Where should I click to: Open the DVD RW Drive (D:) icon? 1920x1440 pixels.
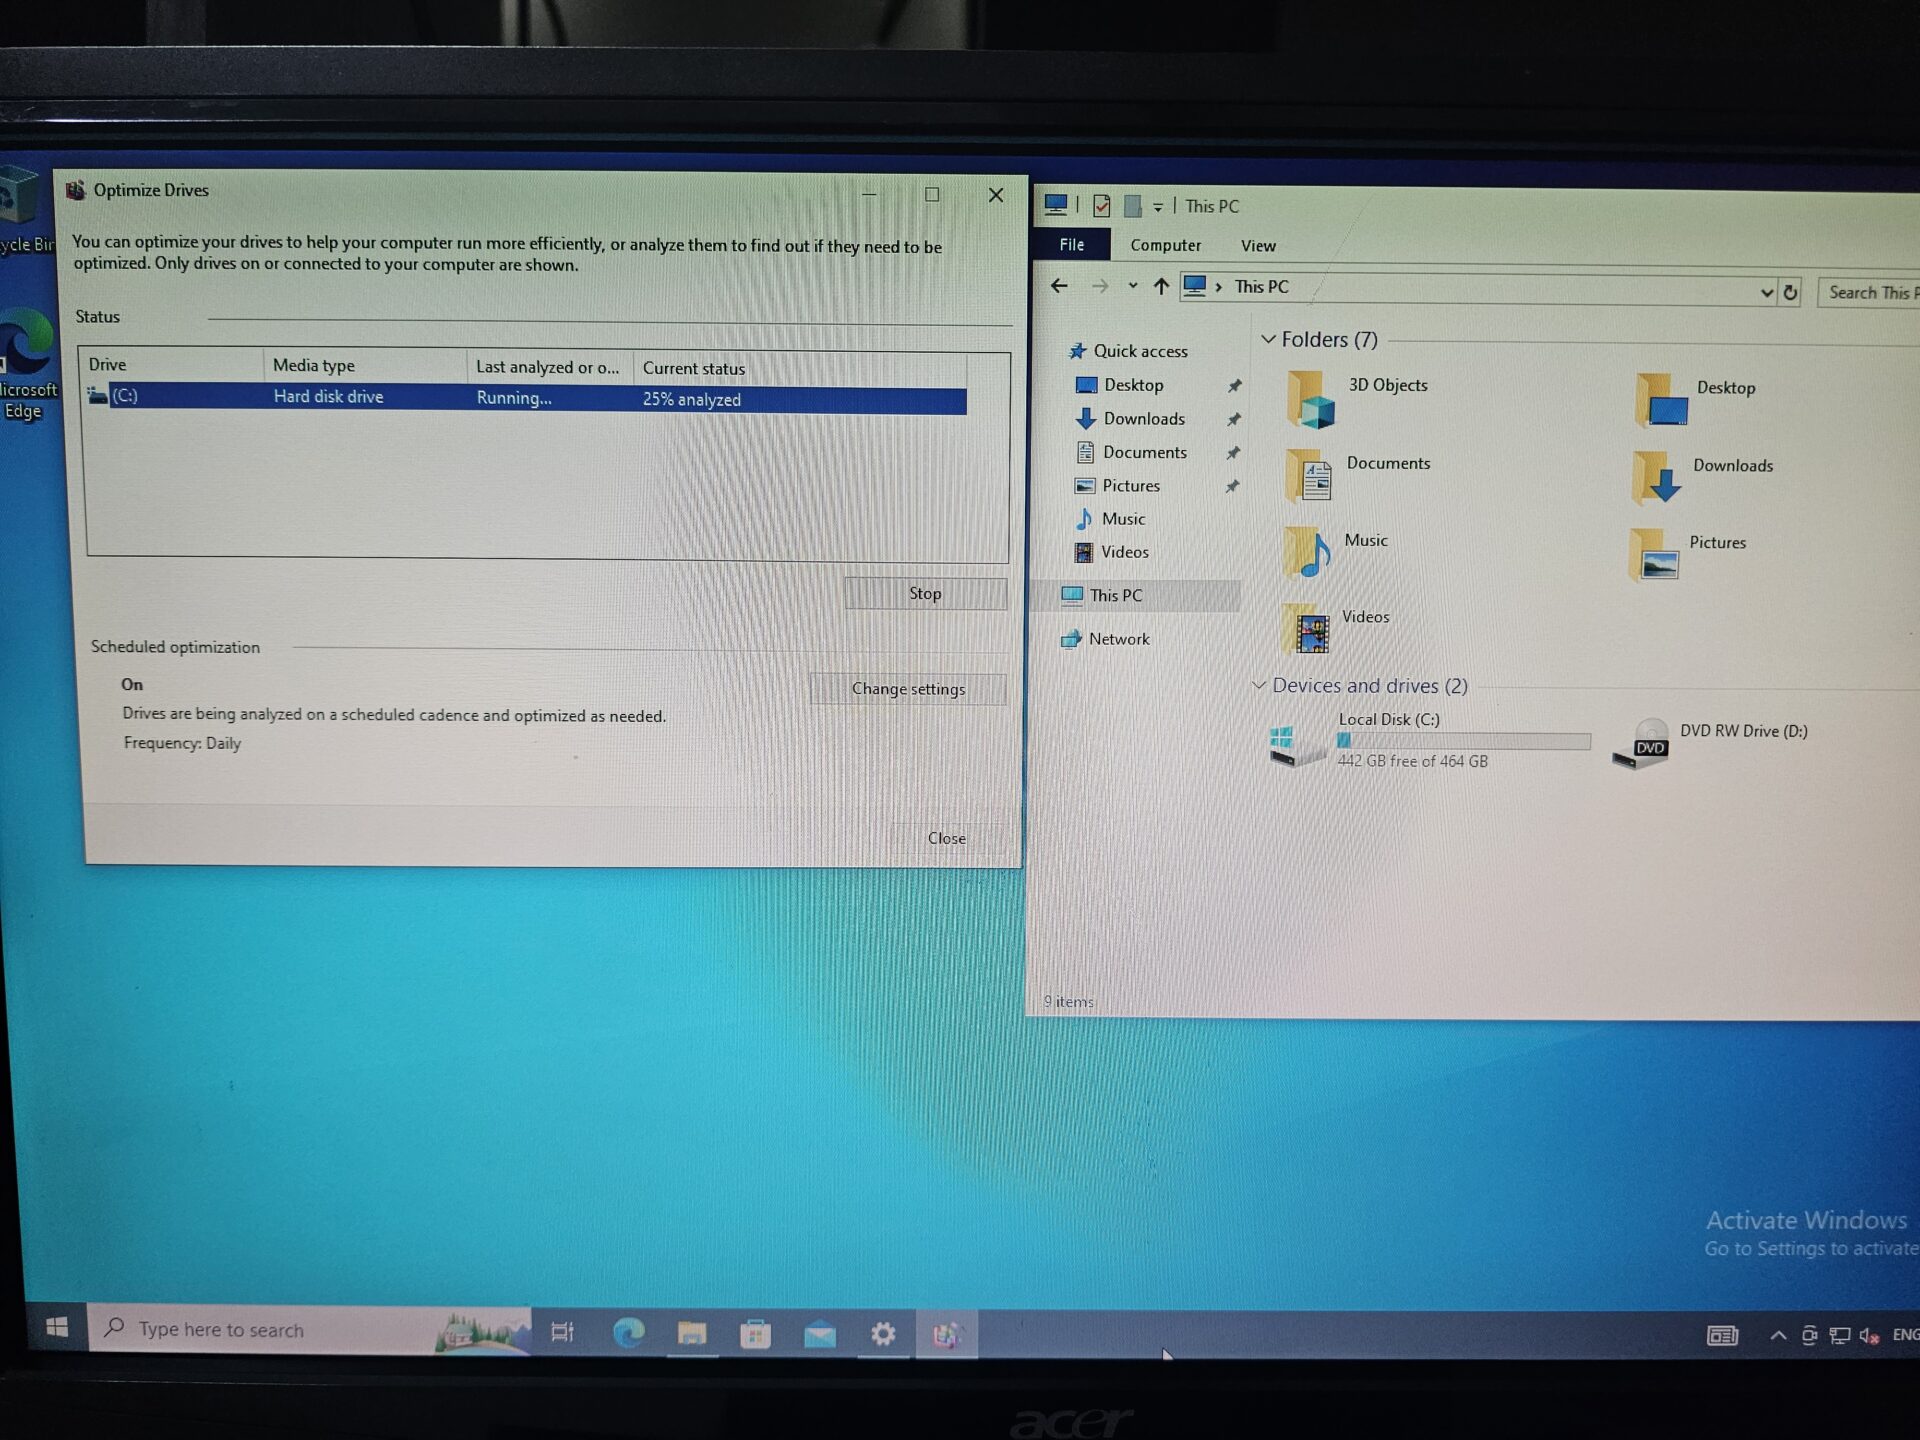point(1643,745)
